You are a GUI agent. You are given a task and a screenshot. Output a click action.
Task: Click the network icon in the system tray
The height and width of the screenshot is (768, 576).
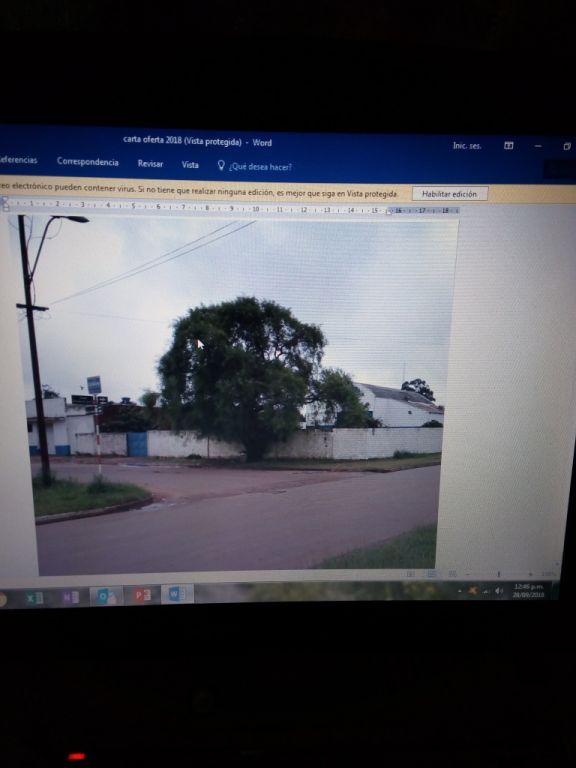[x=486, y=591]
